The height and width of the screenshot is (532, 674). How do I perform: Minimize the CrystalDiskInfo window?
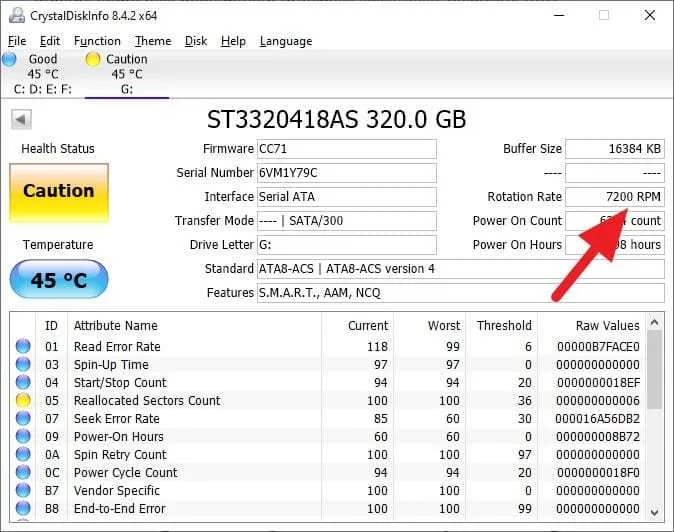click(559, 15)
